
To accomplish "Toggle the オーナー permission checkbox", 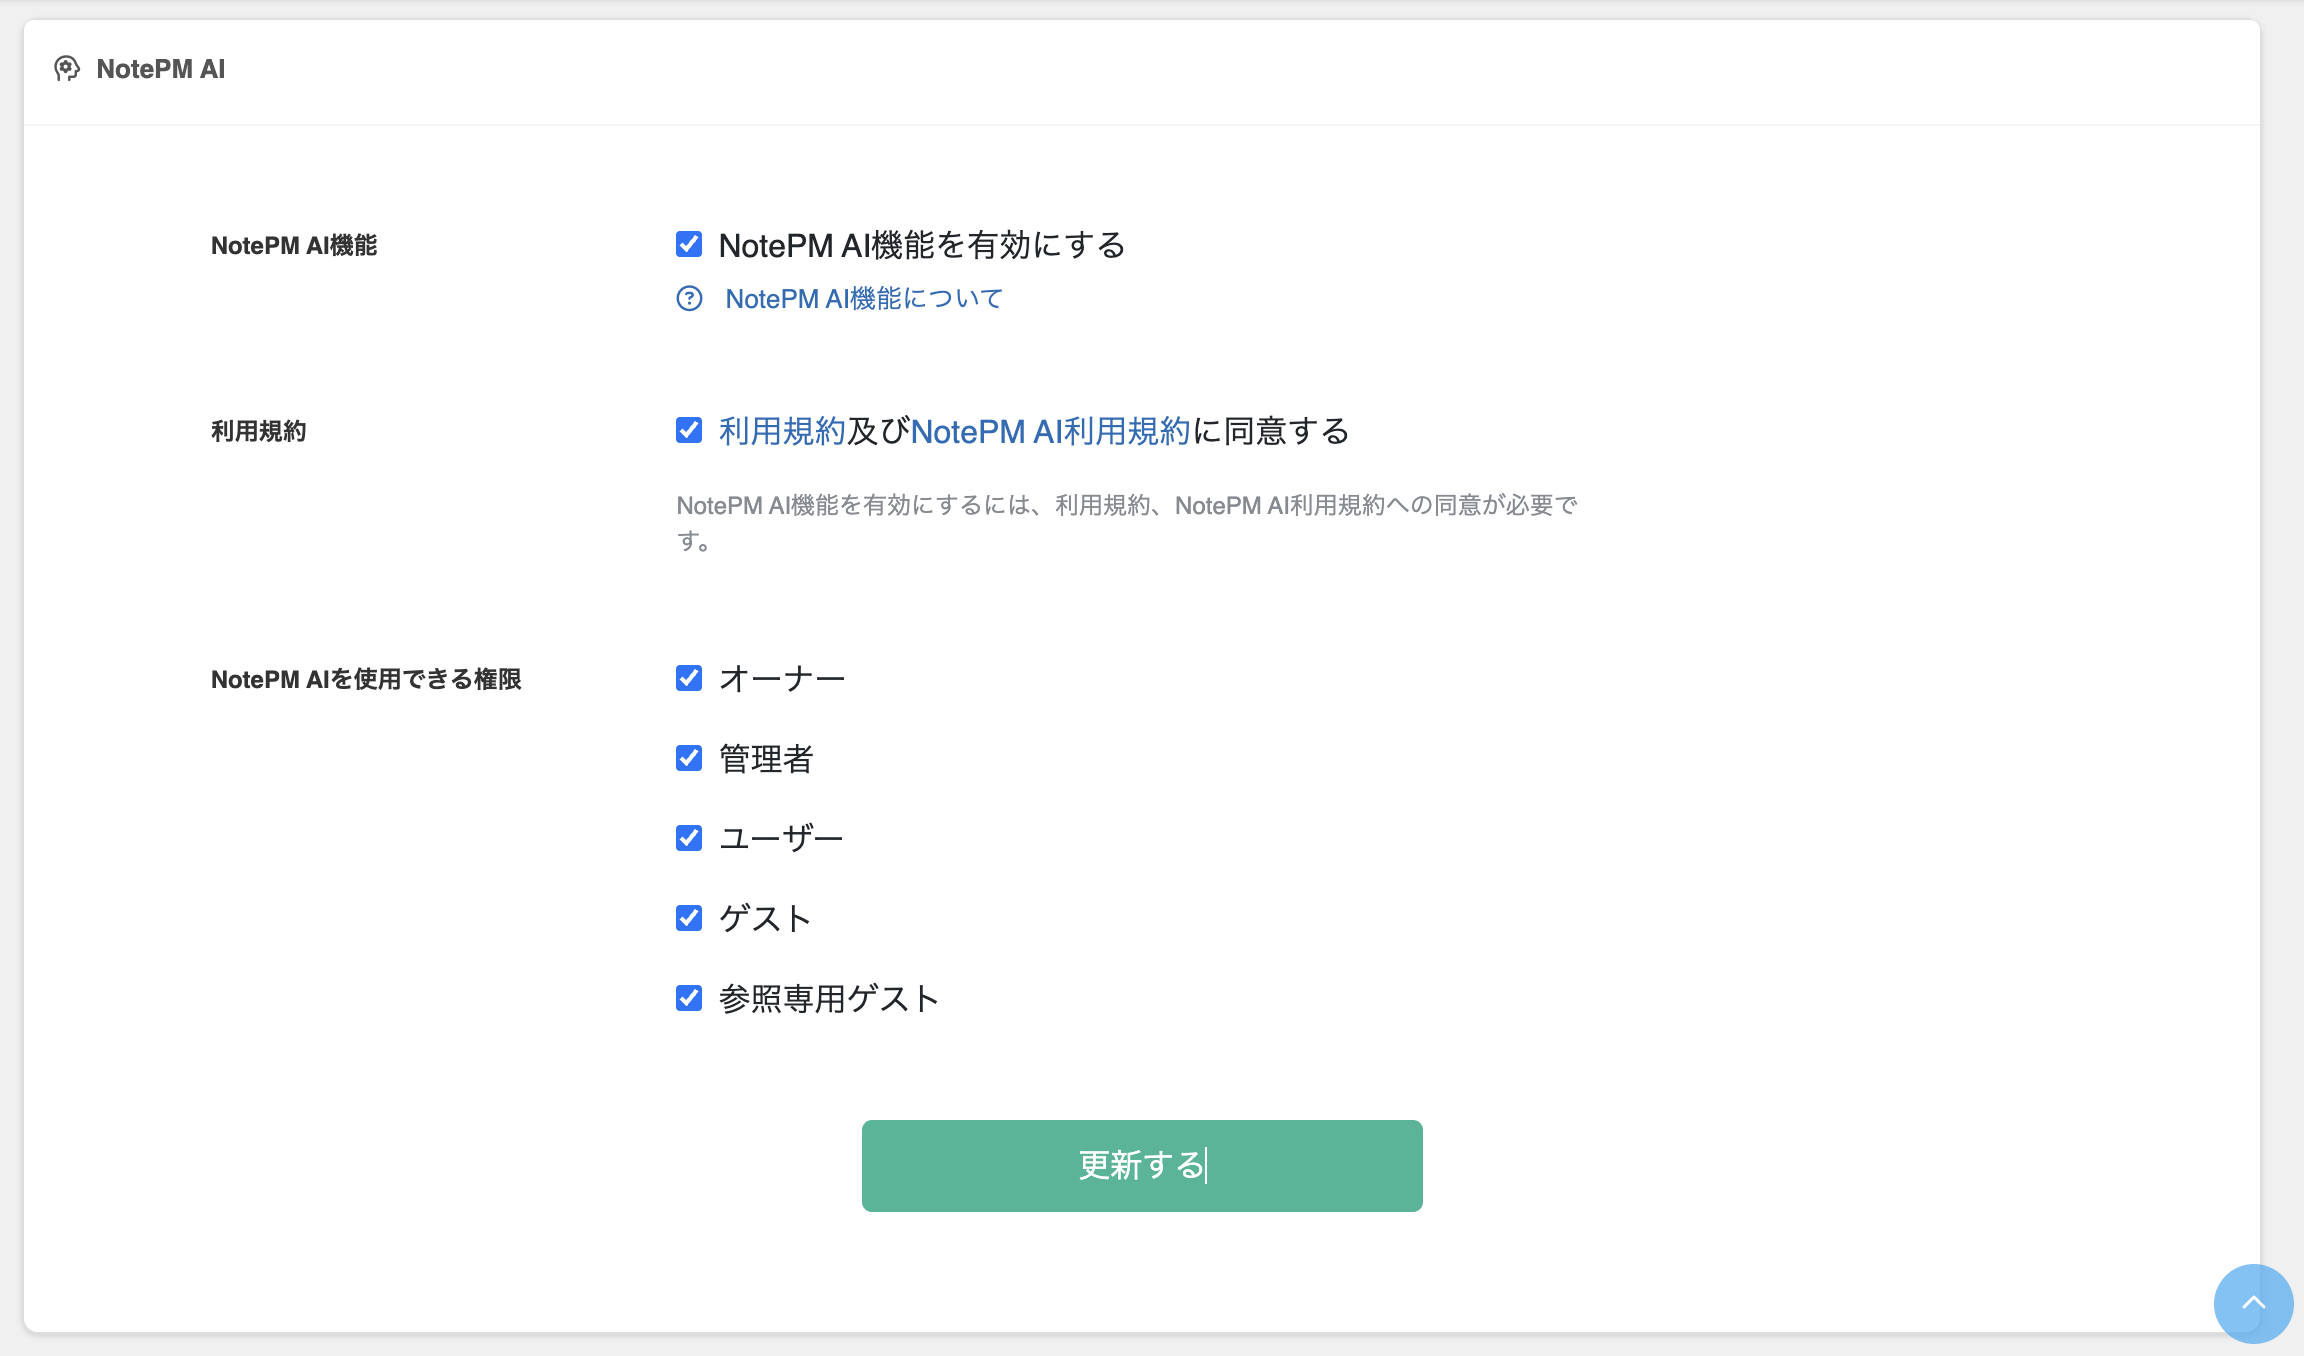I will point(689,679).
